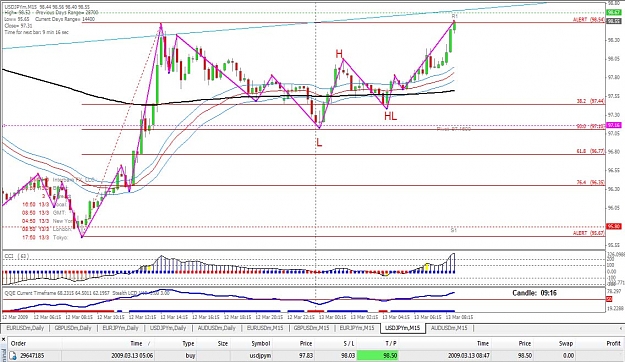The width and height of the screenshot is (625, 362).
Task: Click the green 98.57 price label
Action: [x=614, y=13]
